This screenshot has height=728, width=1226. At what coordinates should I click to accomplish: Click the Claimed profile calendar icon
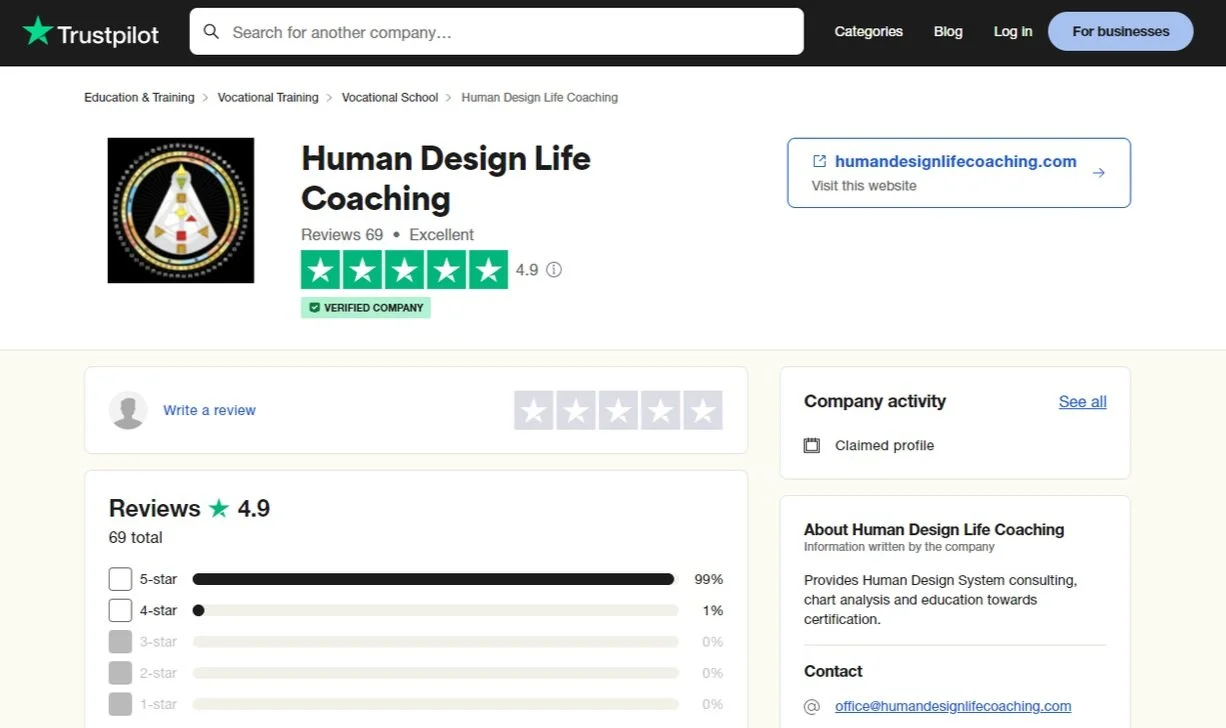click(812, 446)
